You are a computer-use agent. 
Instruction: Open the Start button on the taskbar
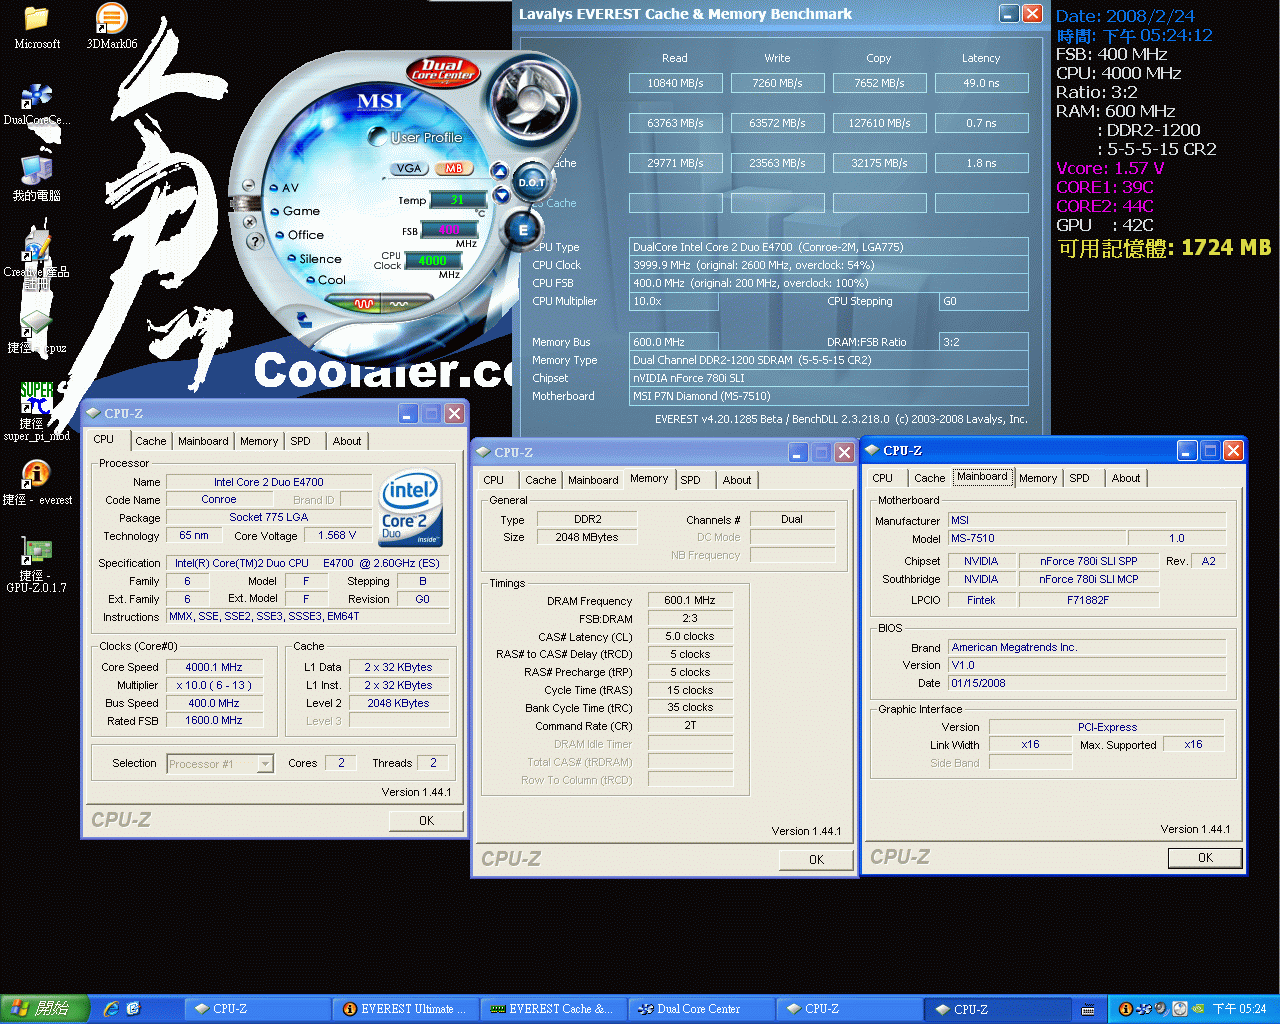44,1009
